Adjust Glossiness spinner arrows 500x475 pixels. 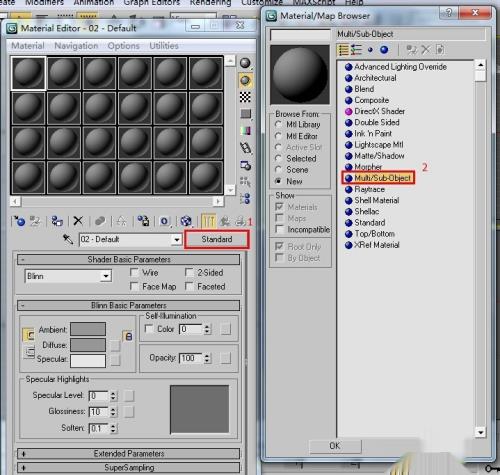(x=113, y=412)
